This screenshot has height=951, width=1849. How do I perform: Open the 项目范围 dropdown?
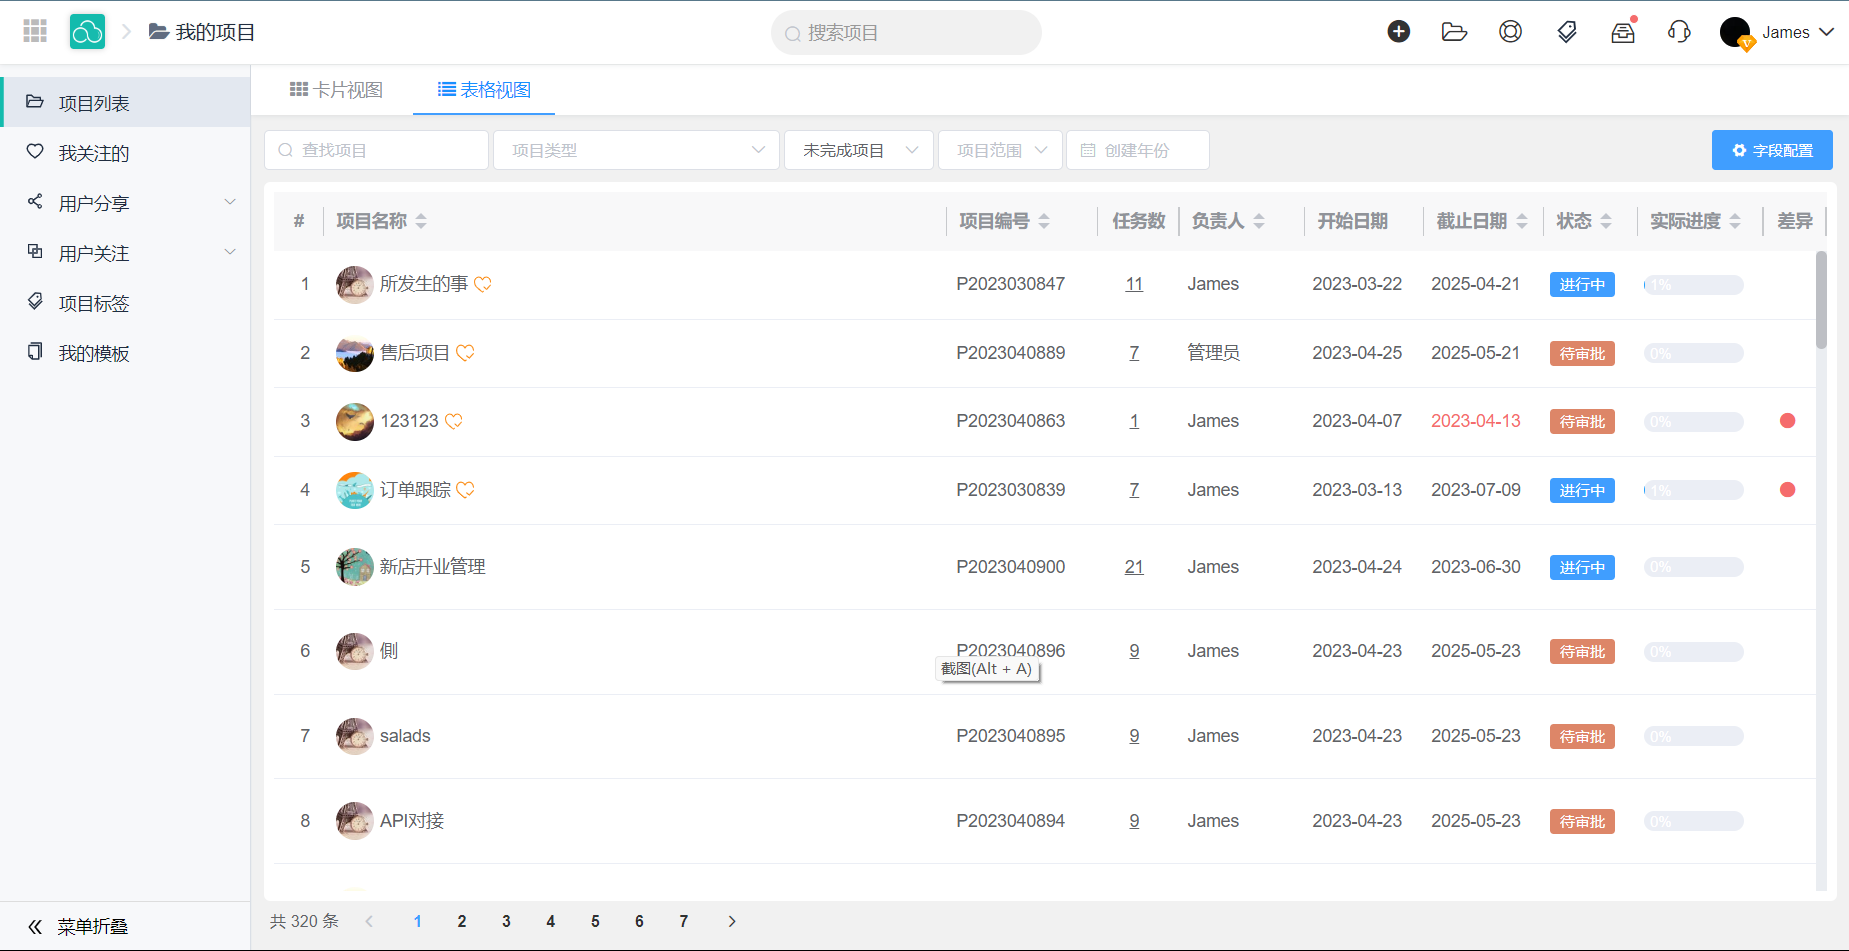click(x=1000, y=150)
